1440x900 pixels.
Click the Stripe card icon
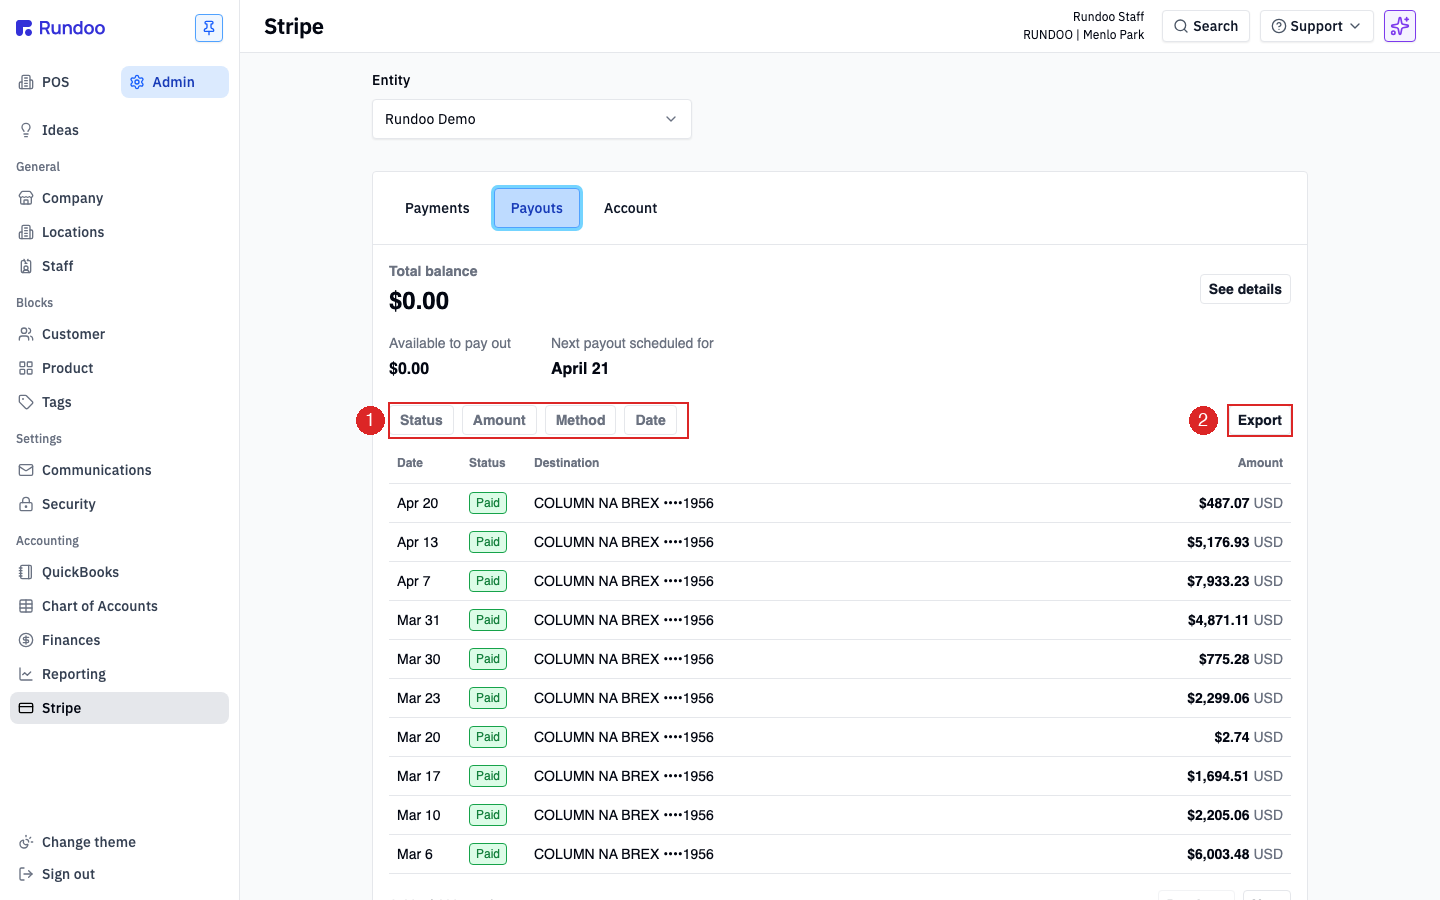coord(26,708)
